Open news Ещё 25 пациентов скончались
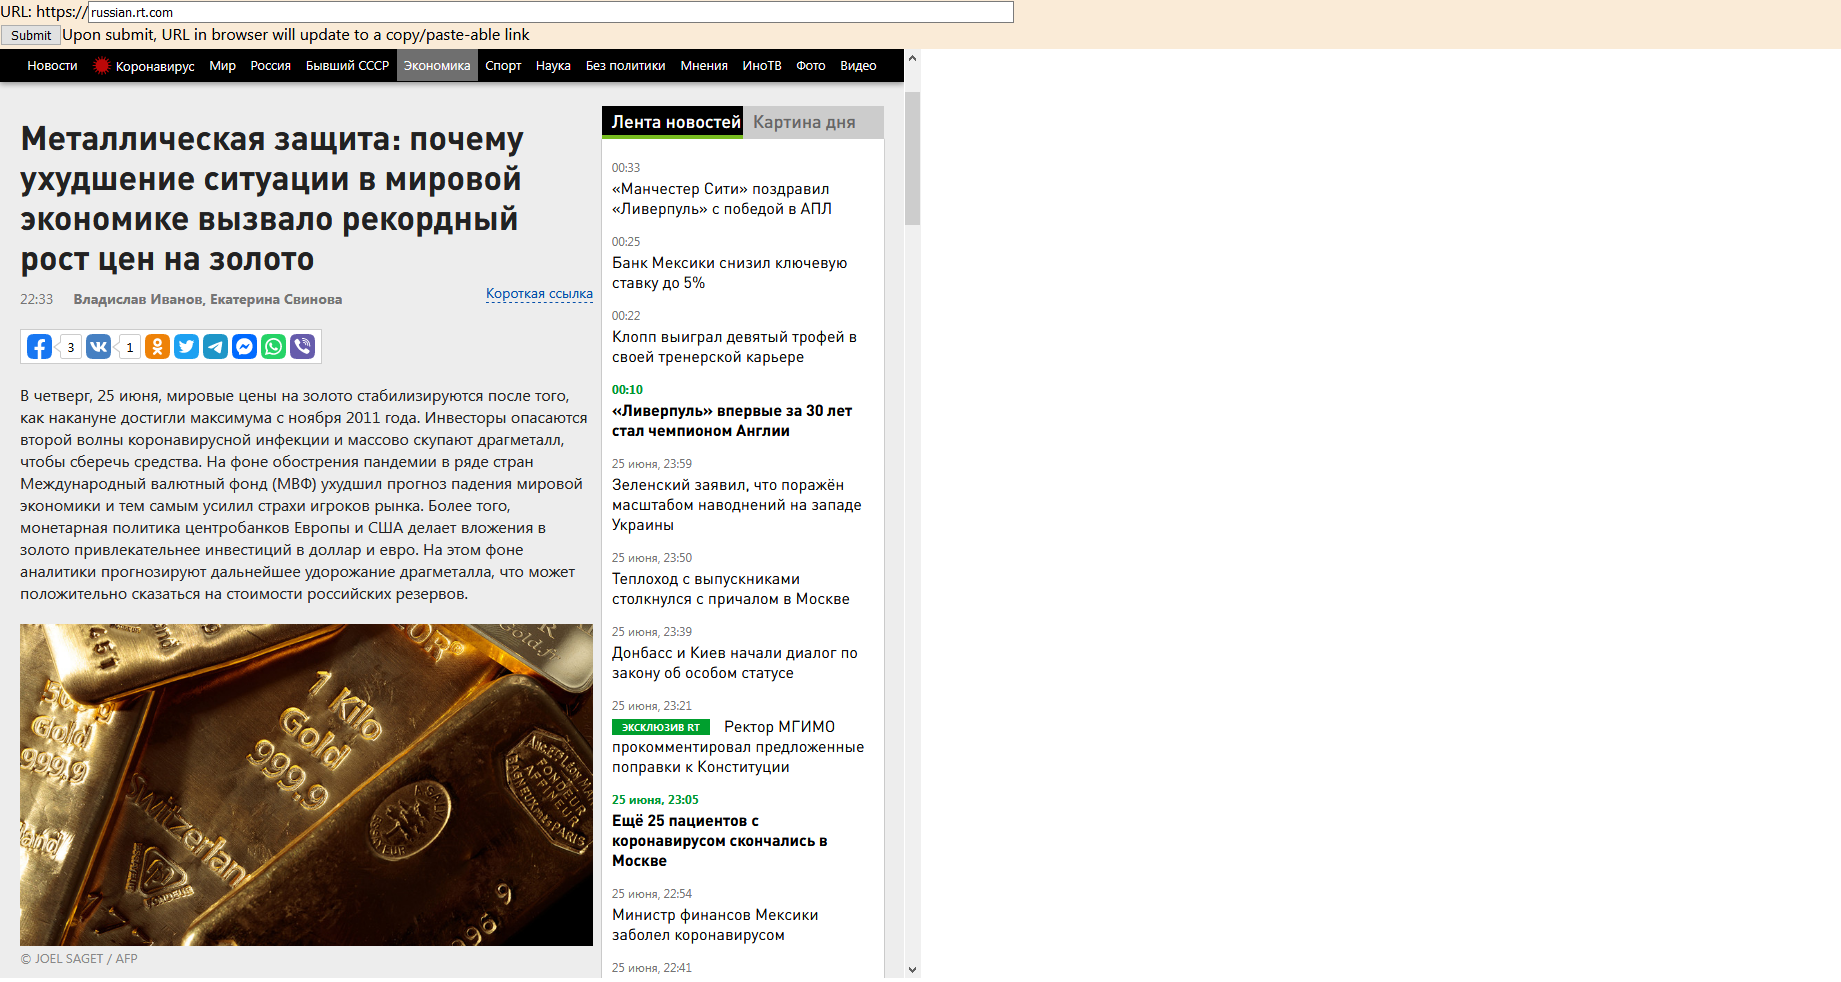The height and width of the screenshot is (982, 1841). click(720, 841)
